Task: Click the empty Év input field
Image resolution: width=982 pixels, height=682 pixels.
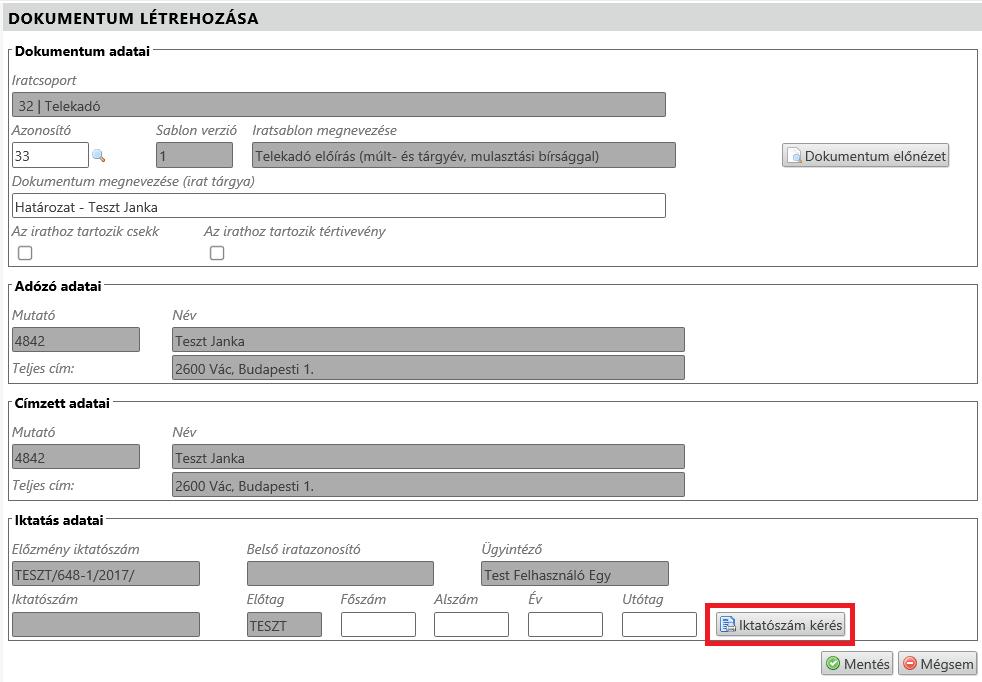Action: coord(566,624)
